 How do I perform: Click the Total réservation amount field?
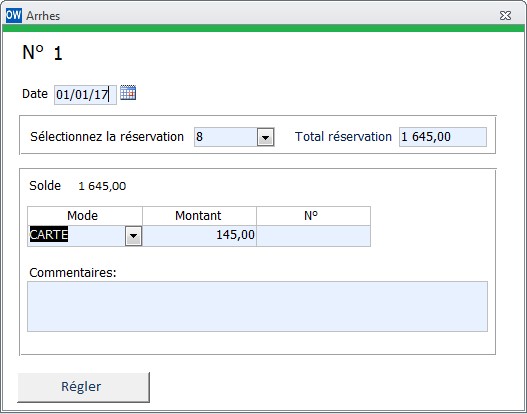tap(443, 137)
